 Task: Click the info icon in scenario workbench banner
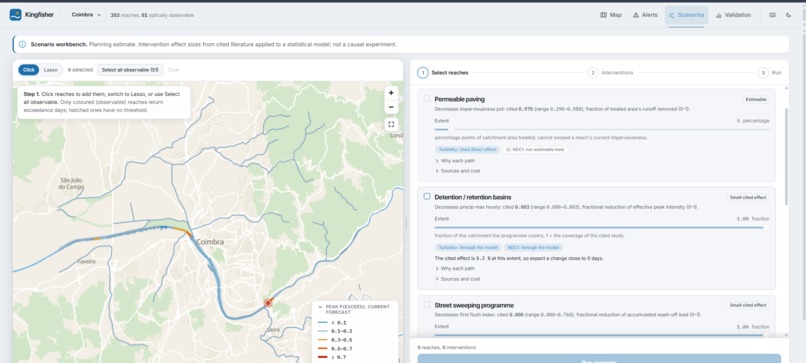(22, 44)
